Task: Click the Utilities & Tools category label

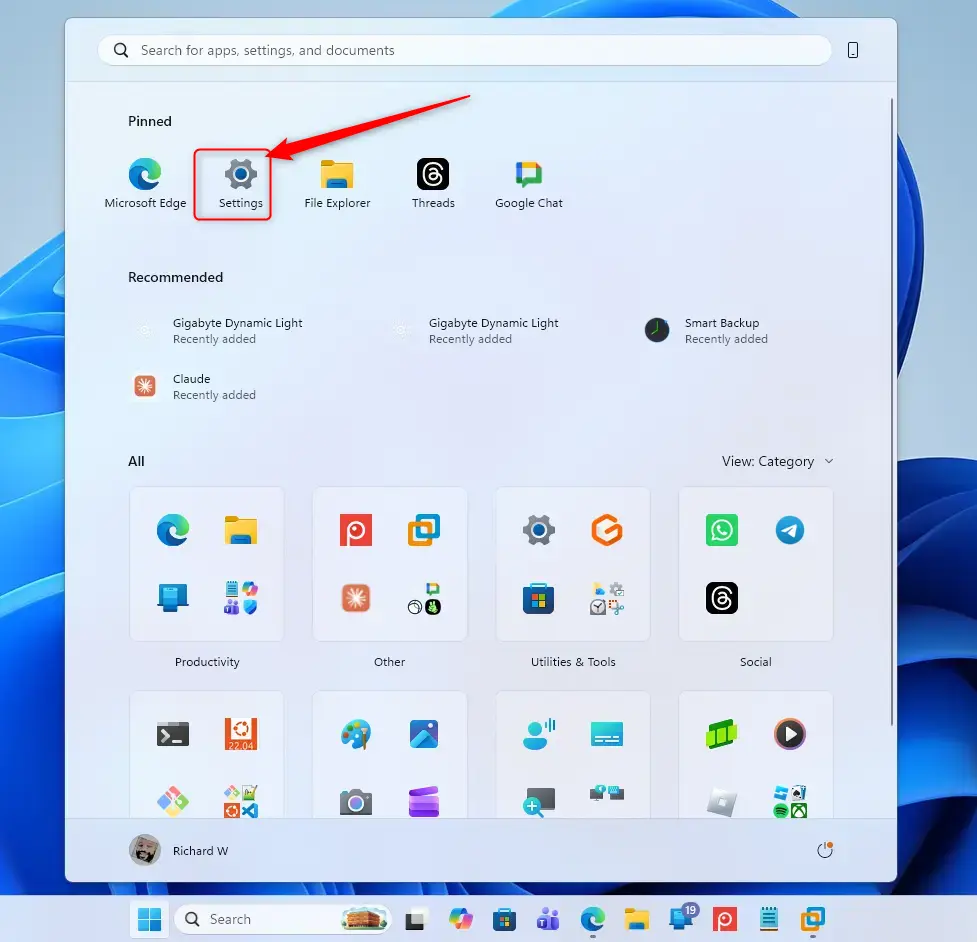Action: coord(573,662)
